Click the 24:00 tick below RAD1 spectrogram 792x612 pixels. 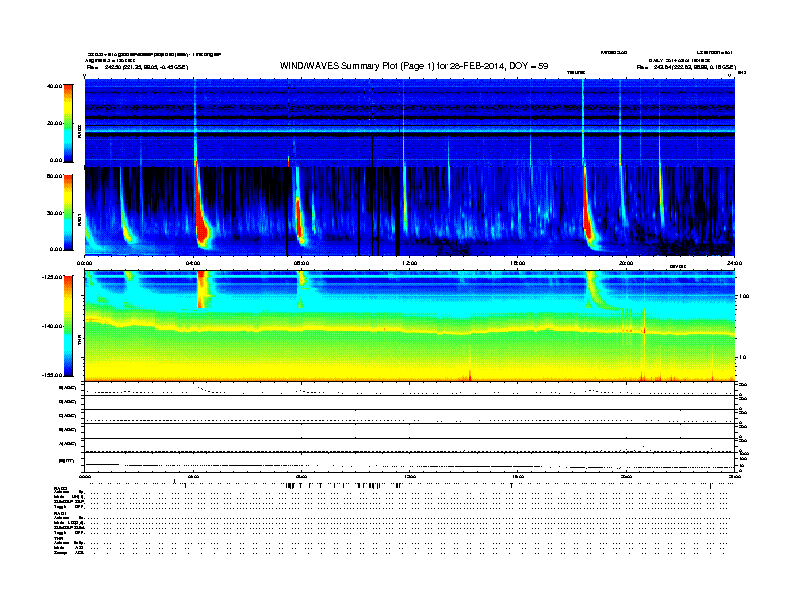coord(734,263)
